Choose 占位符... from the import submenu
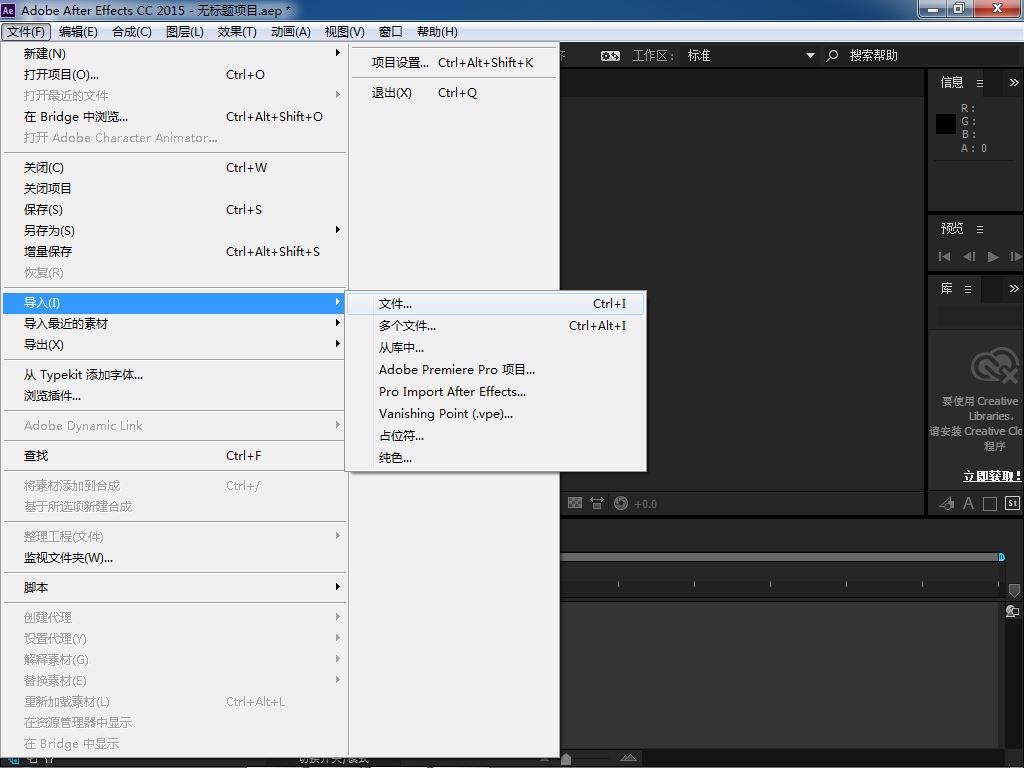The width and height of the screenshot is (1024, 768). coord(496,436)
